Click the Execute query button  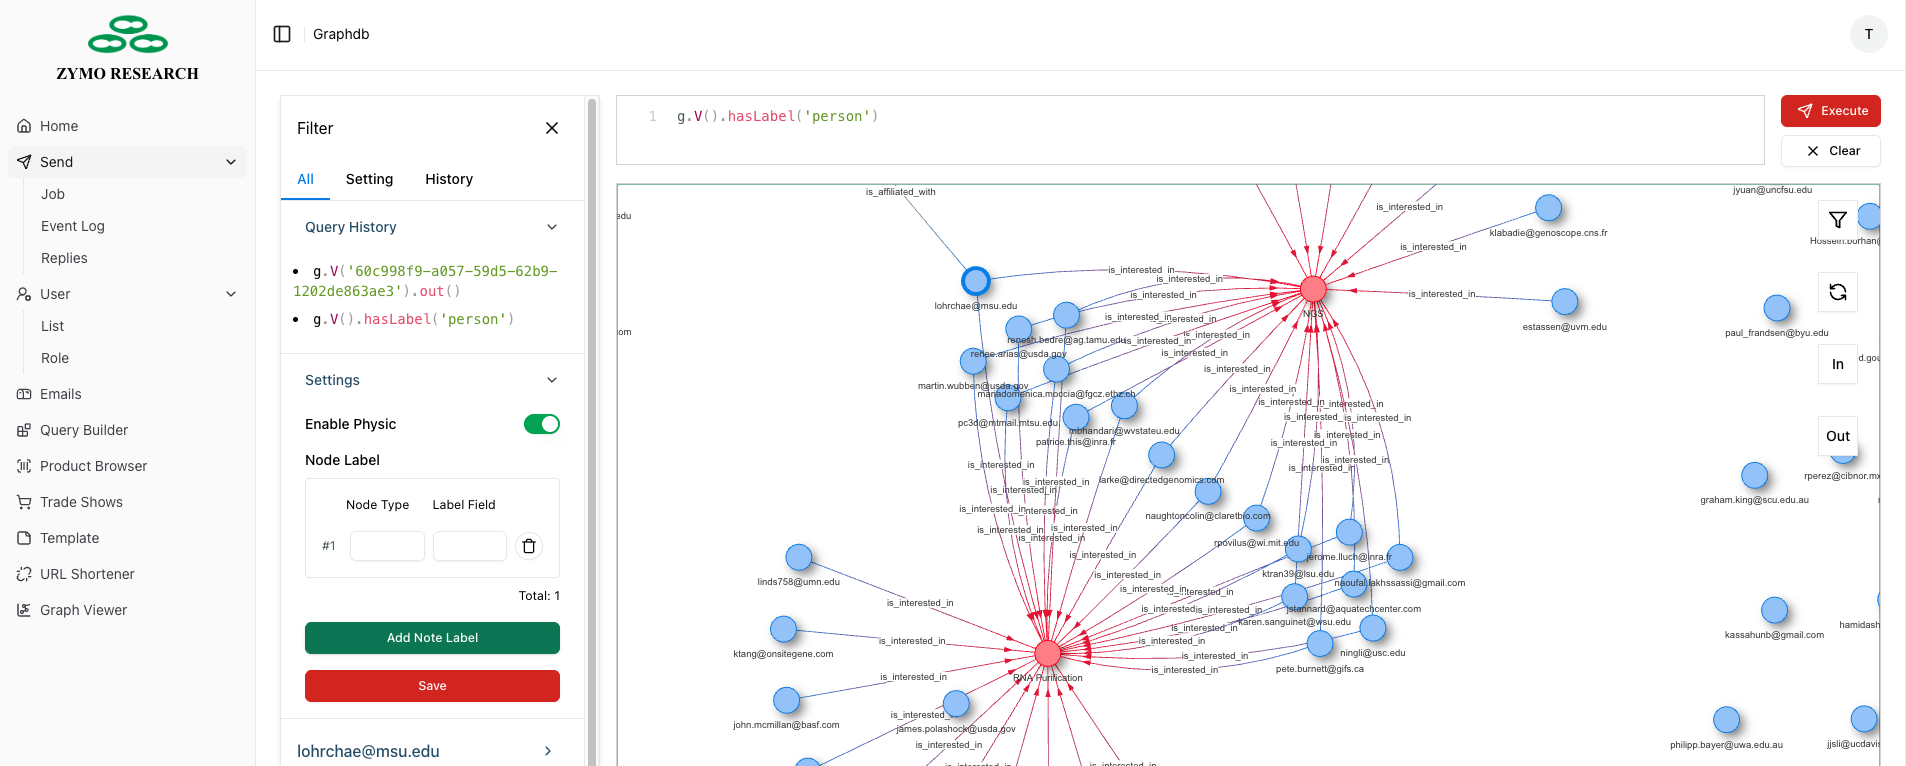(x=1830, y=111)
